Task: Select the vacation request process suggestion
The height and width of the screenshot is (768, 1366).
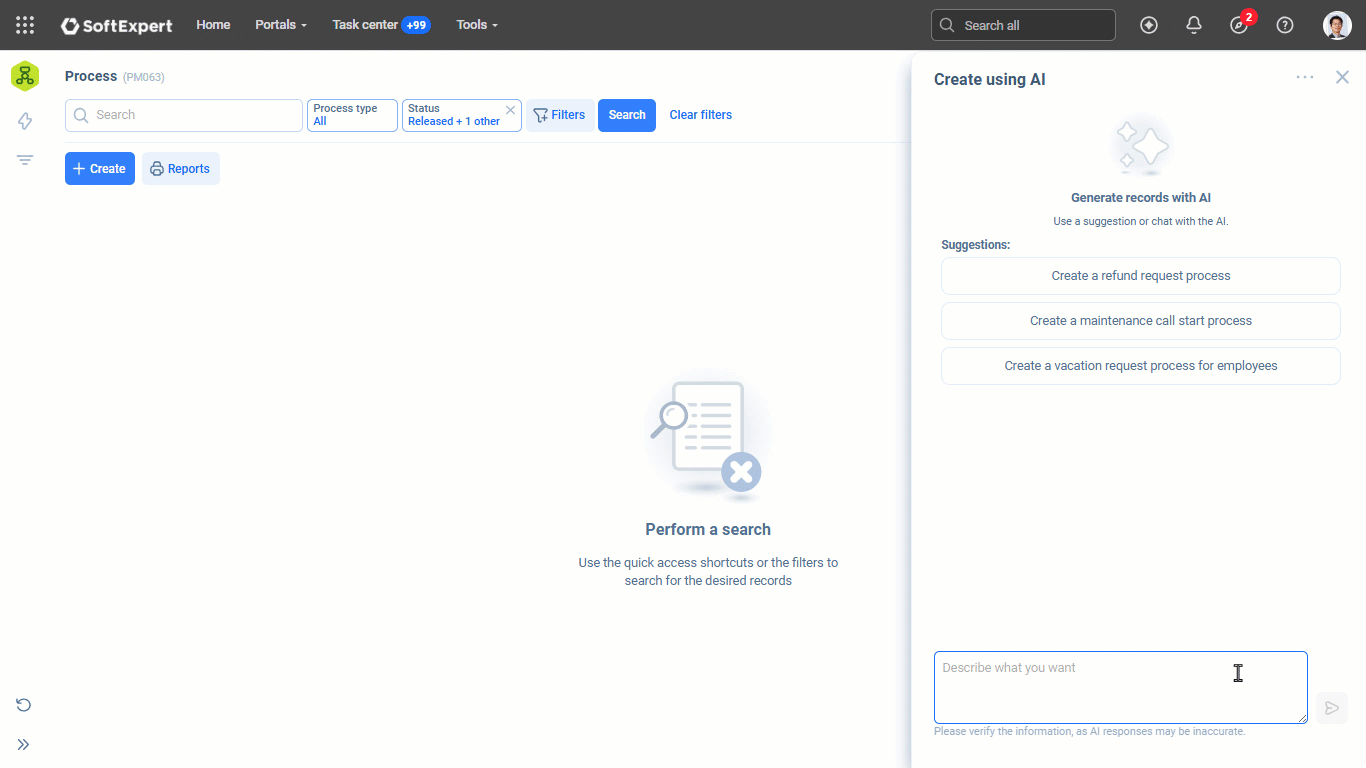Action: [x=1141, y=366]
